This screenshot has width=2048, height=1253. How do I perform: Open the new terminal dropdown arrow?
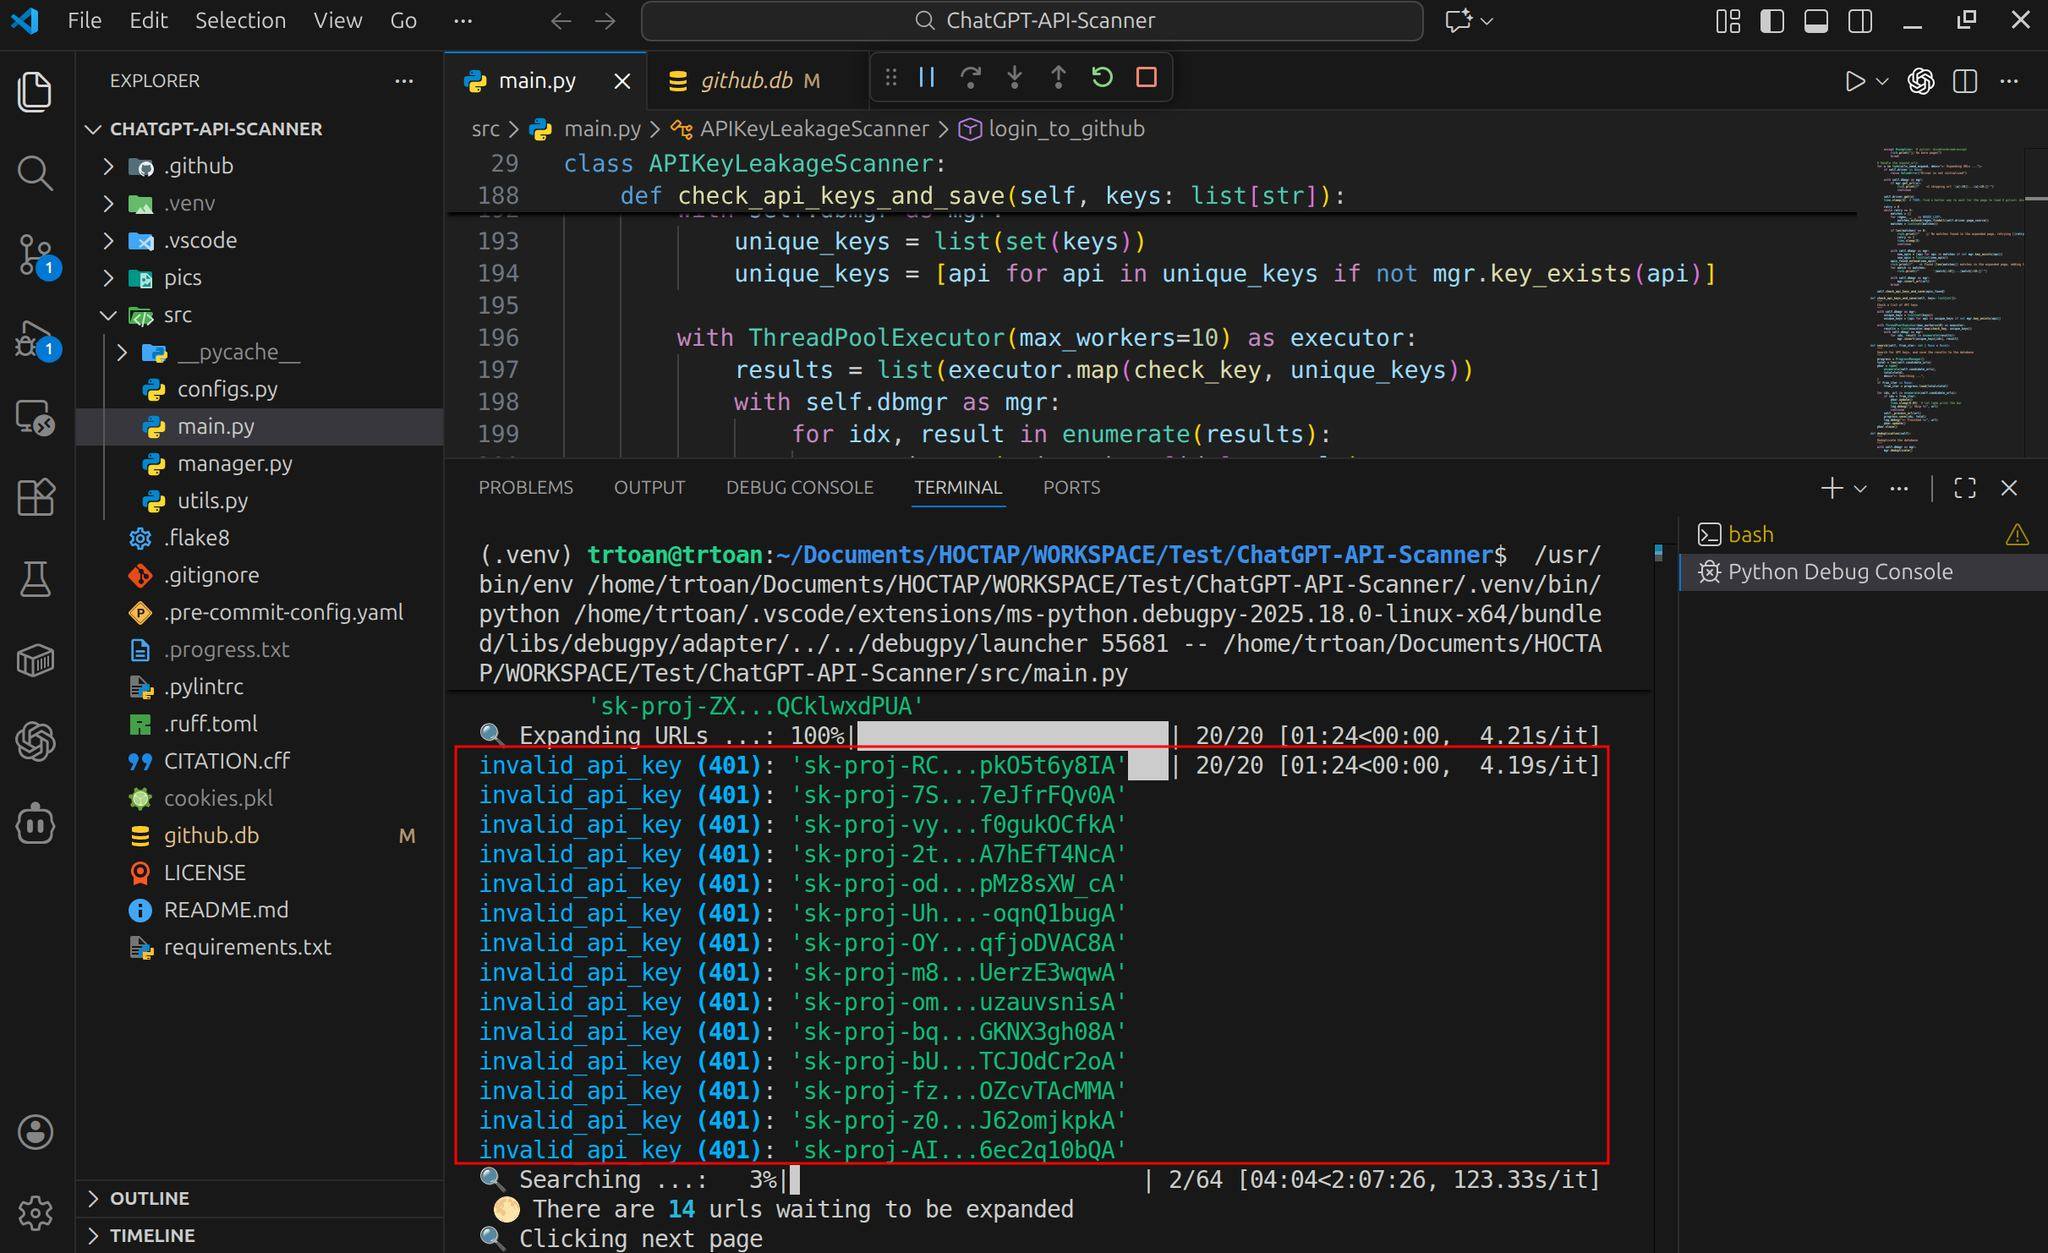click(x=1860, y=488)
